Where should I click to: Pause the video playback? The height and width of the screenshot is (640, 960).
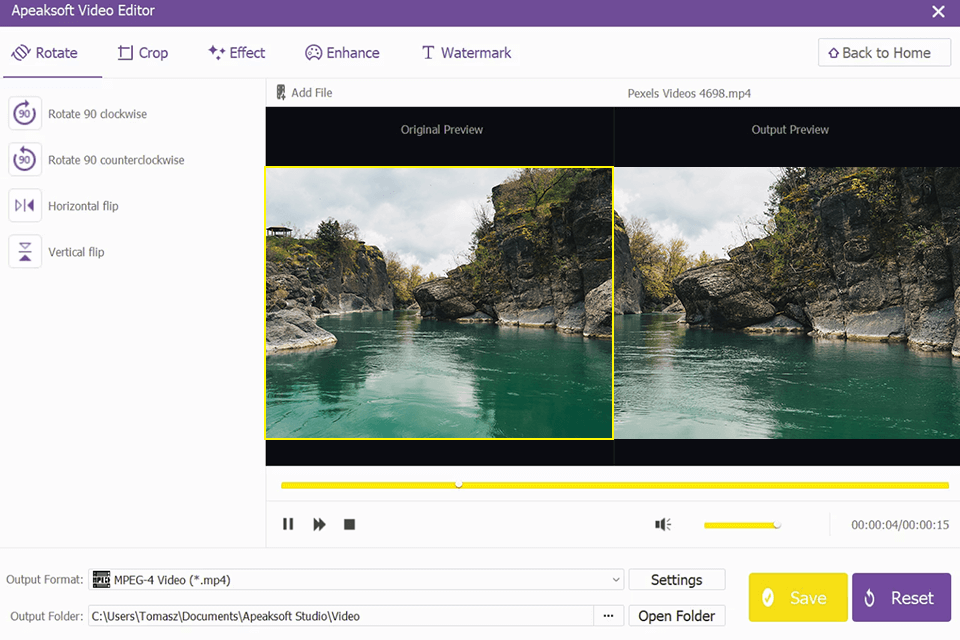click(x=288, y=523)
